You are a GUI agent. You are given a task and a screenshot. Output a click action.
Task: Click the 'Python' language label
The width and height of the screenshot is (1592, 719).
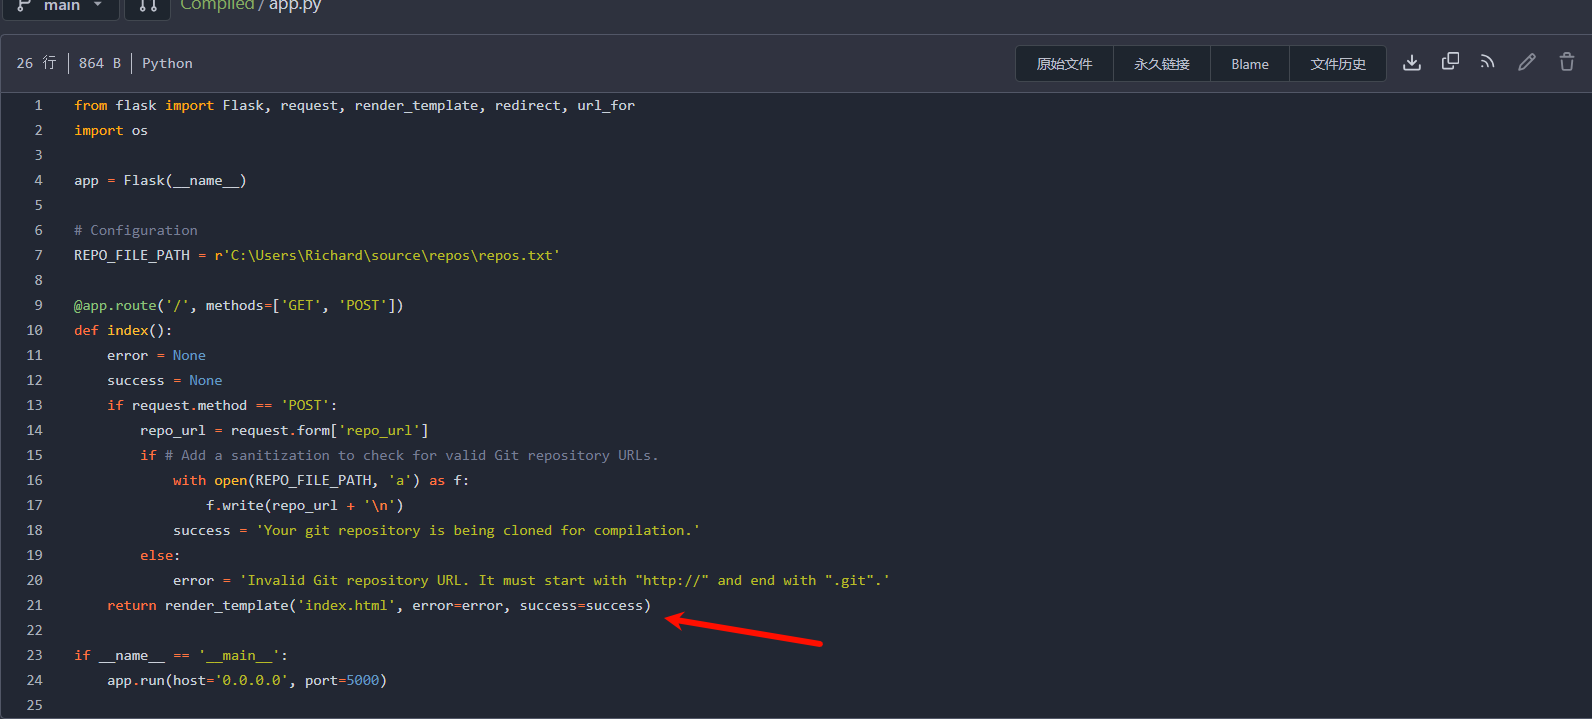coord(167,63)
